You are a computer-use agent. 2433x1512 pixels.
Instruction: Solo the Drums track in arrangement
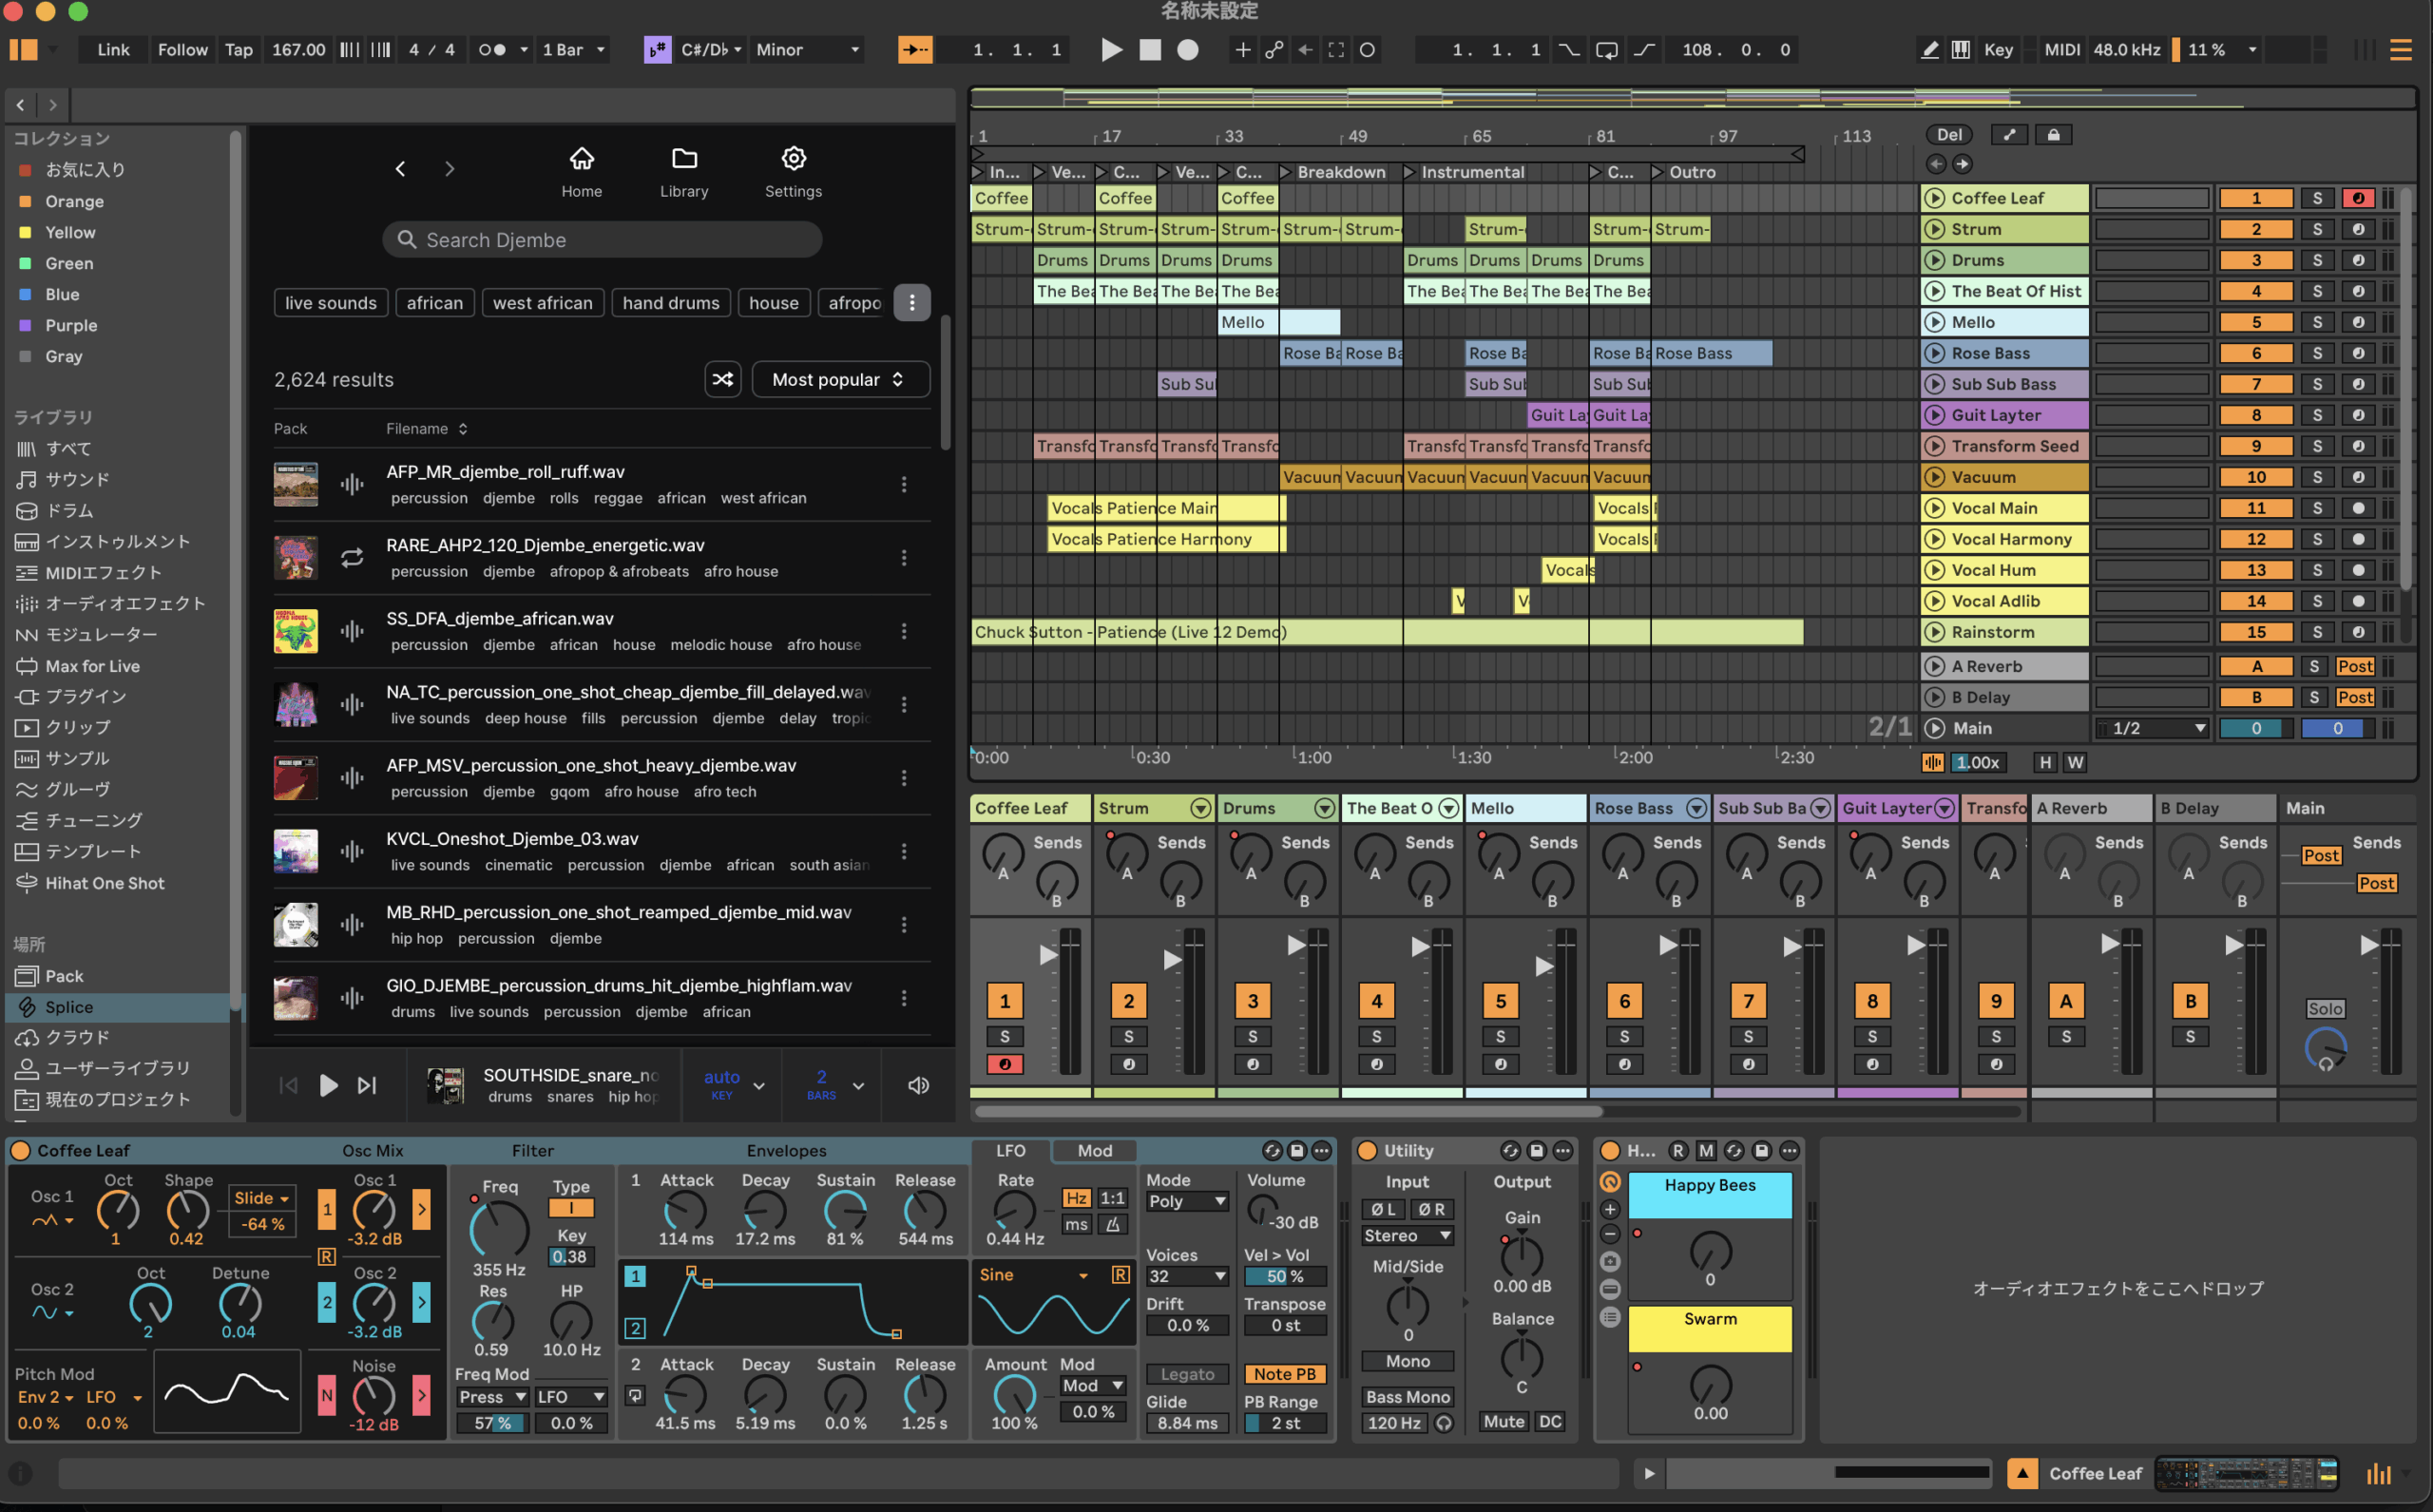click(2316, 260)
